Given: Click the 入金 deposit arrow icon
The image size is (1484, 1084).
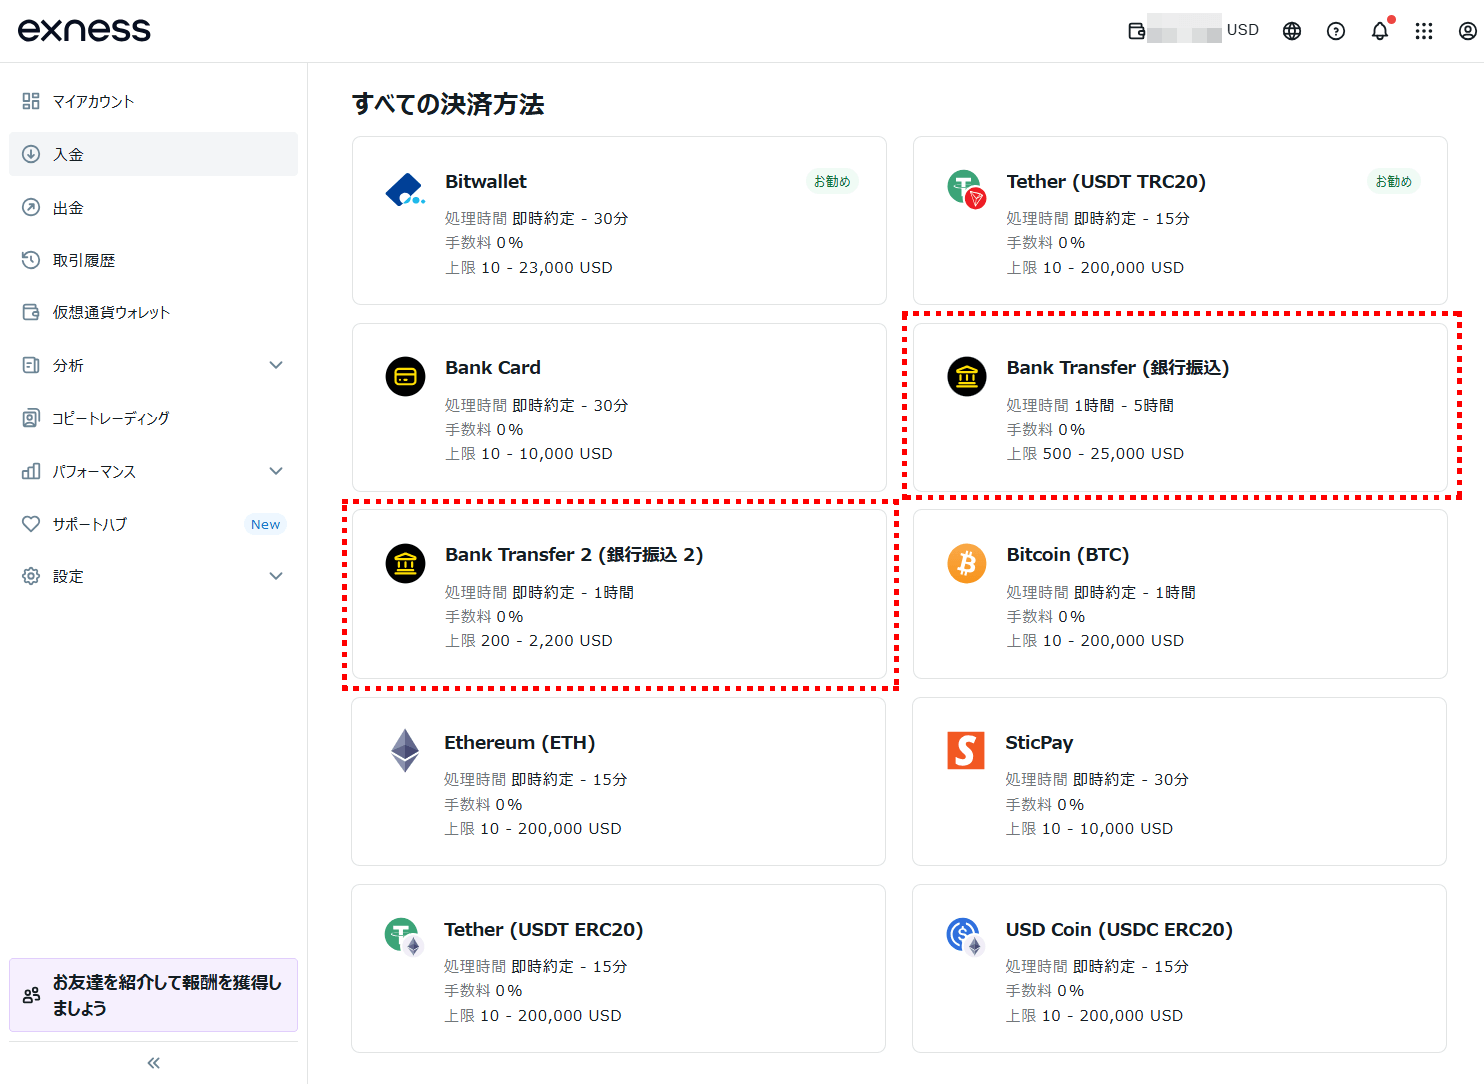Looking at the screenshot, I should tap(31, 154).
